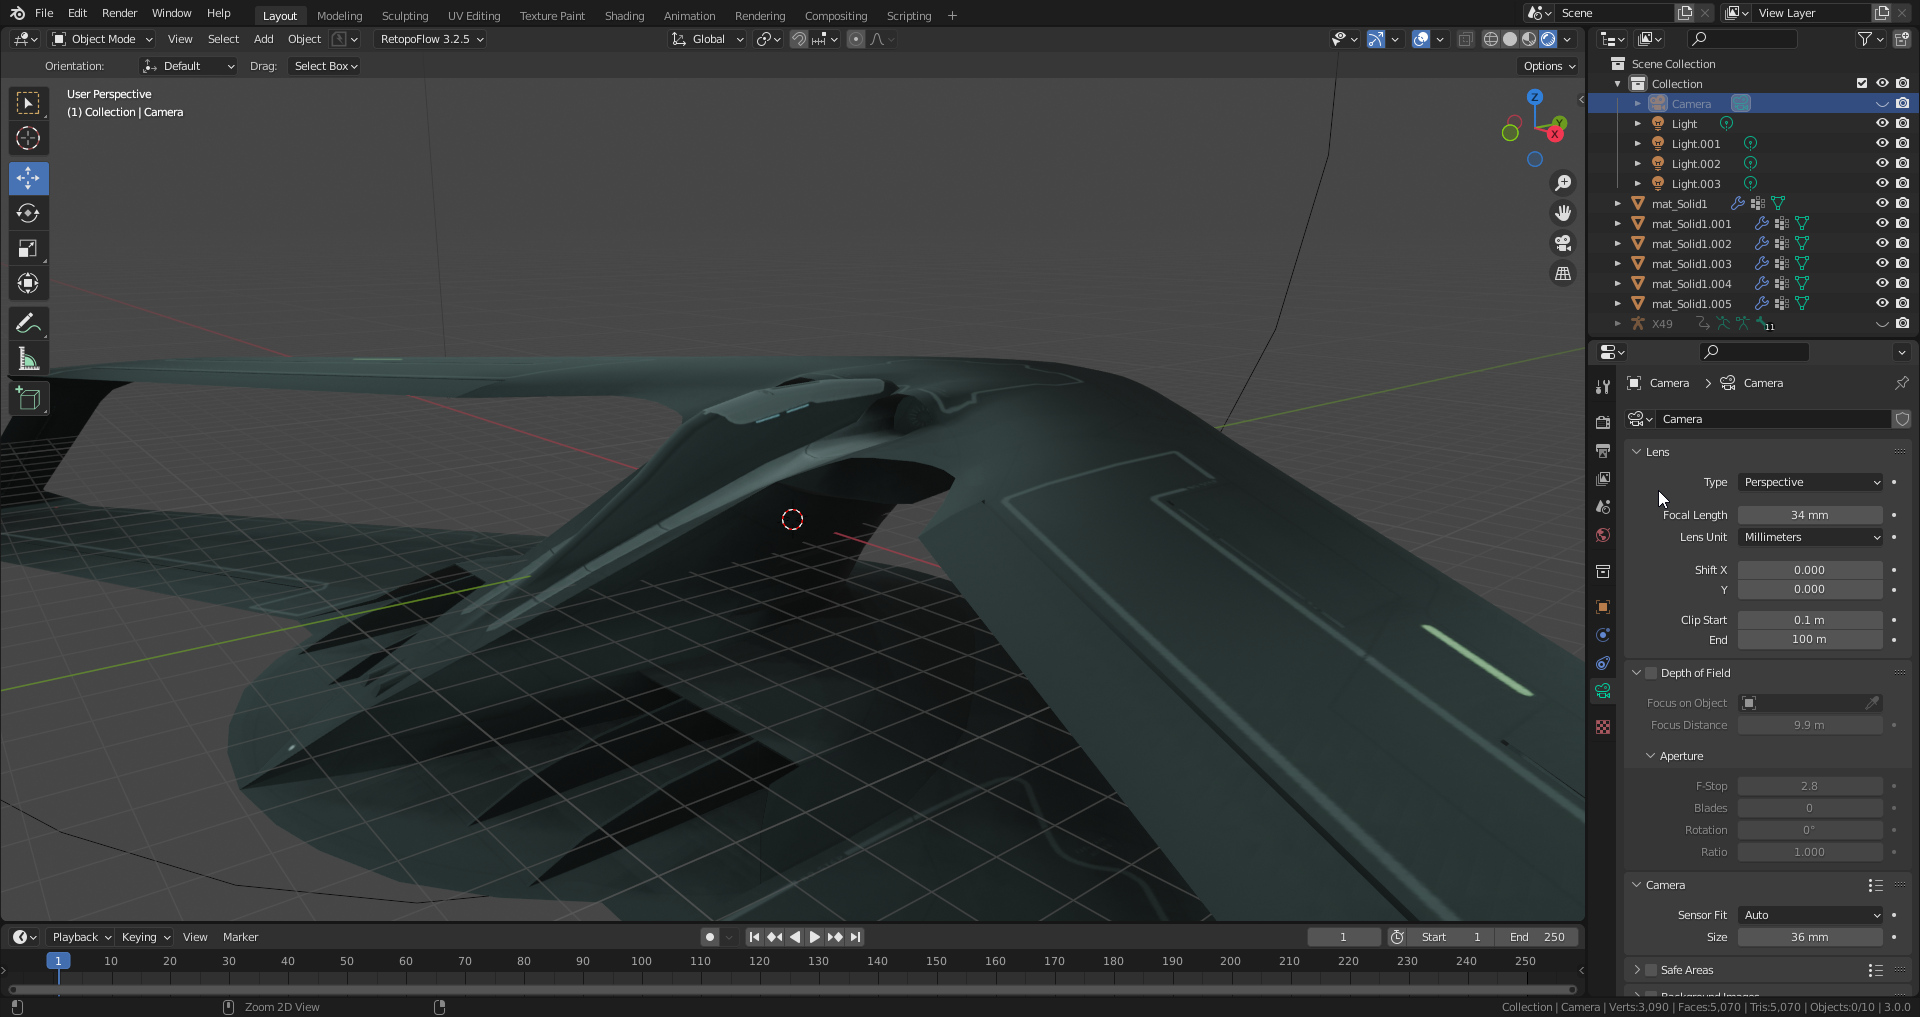Switch to the Sculpting workspace tab

[404, 16]
